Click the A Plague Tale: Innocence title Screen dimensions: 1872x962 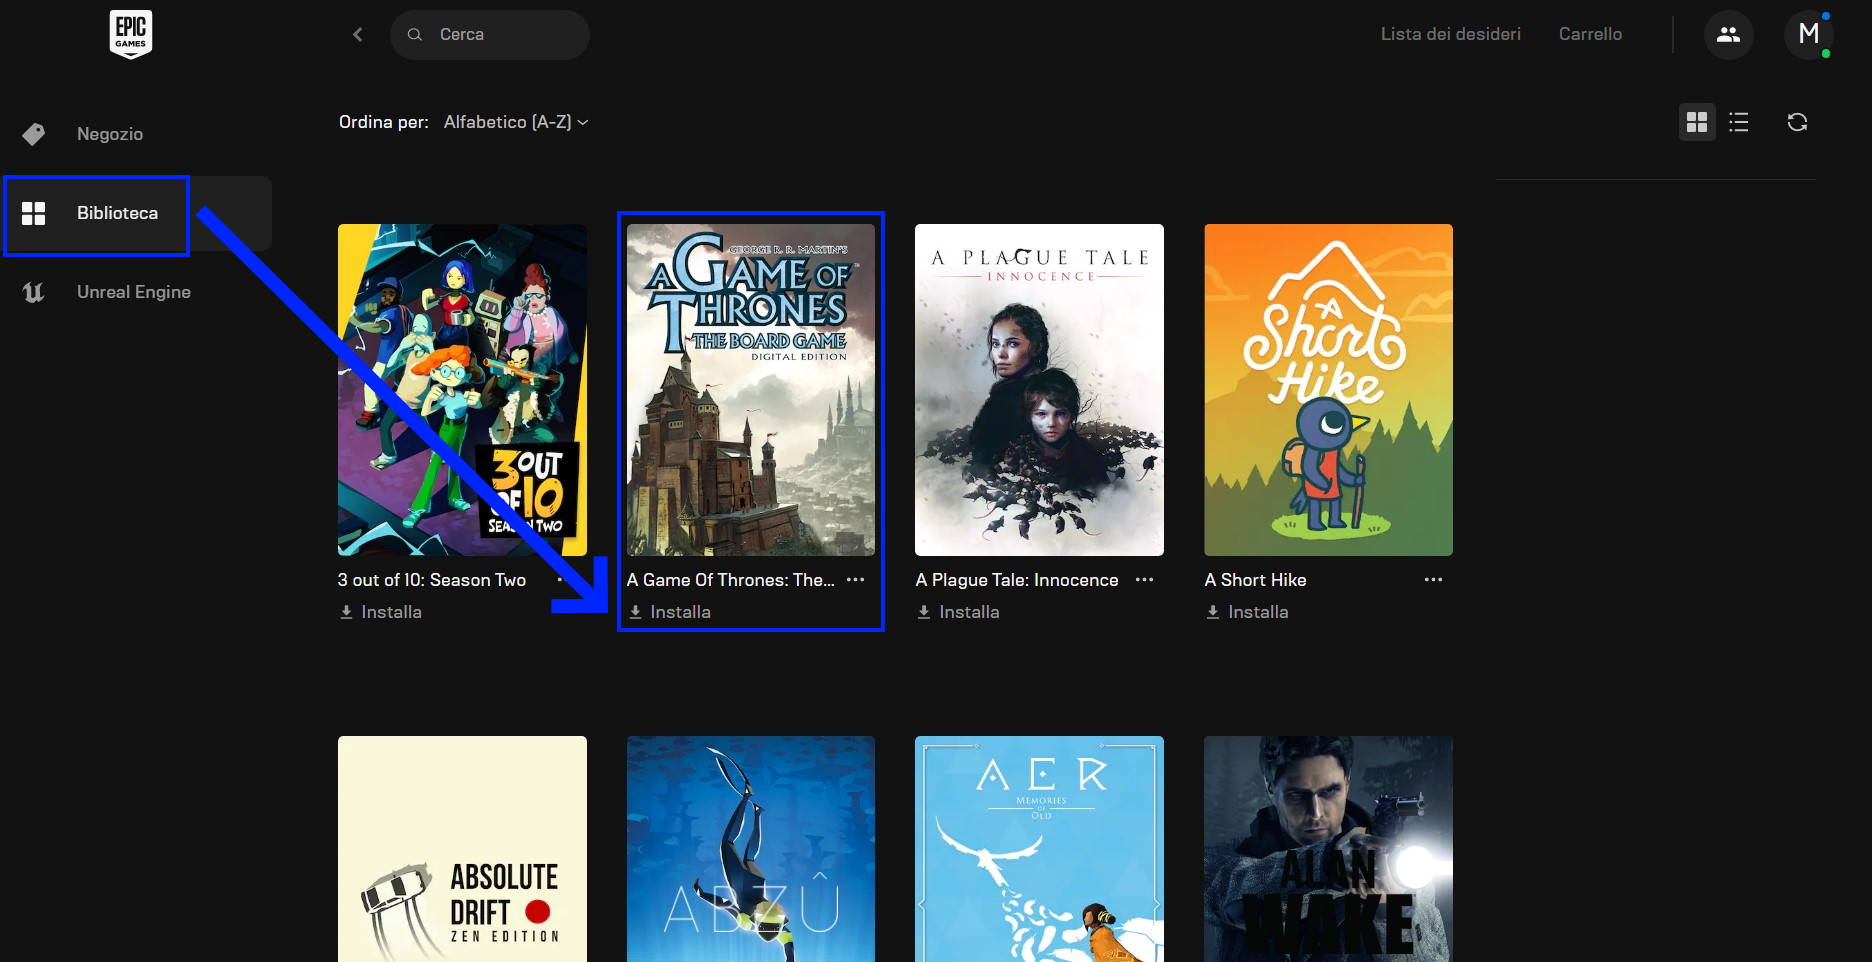1017,580
